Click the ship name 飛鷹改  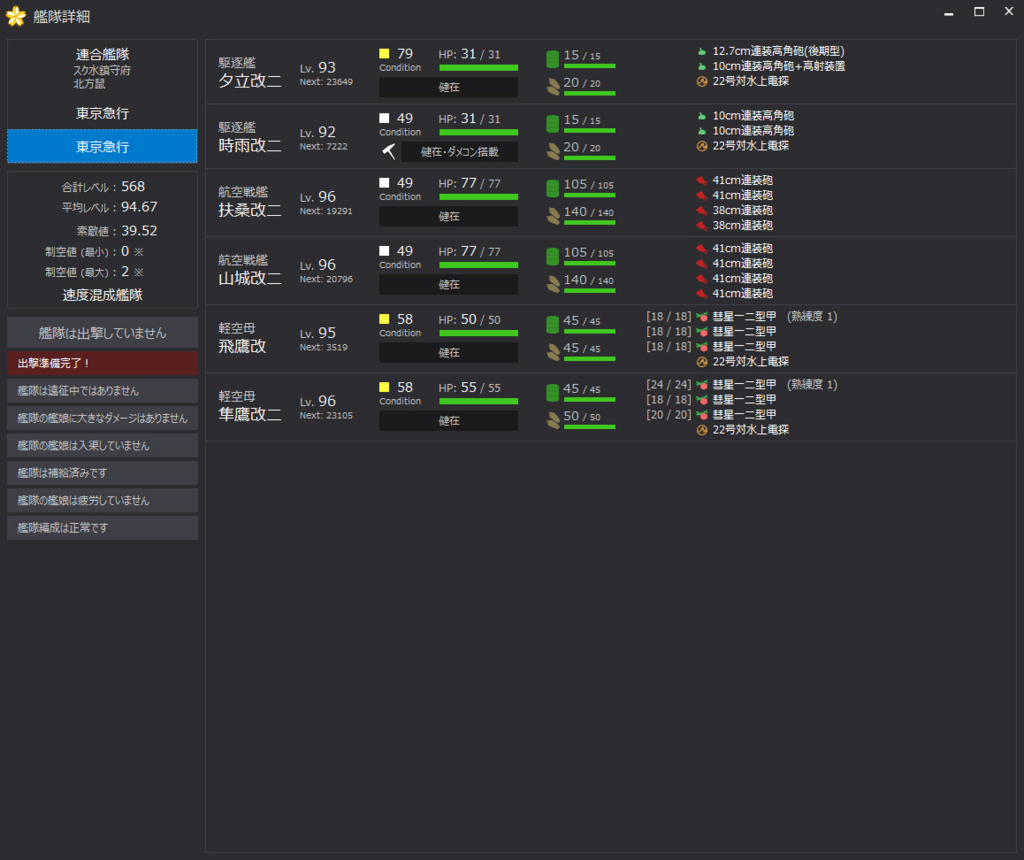click(242, 346)
